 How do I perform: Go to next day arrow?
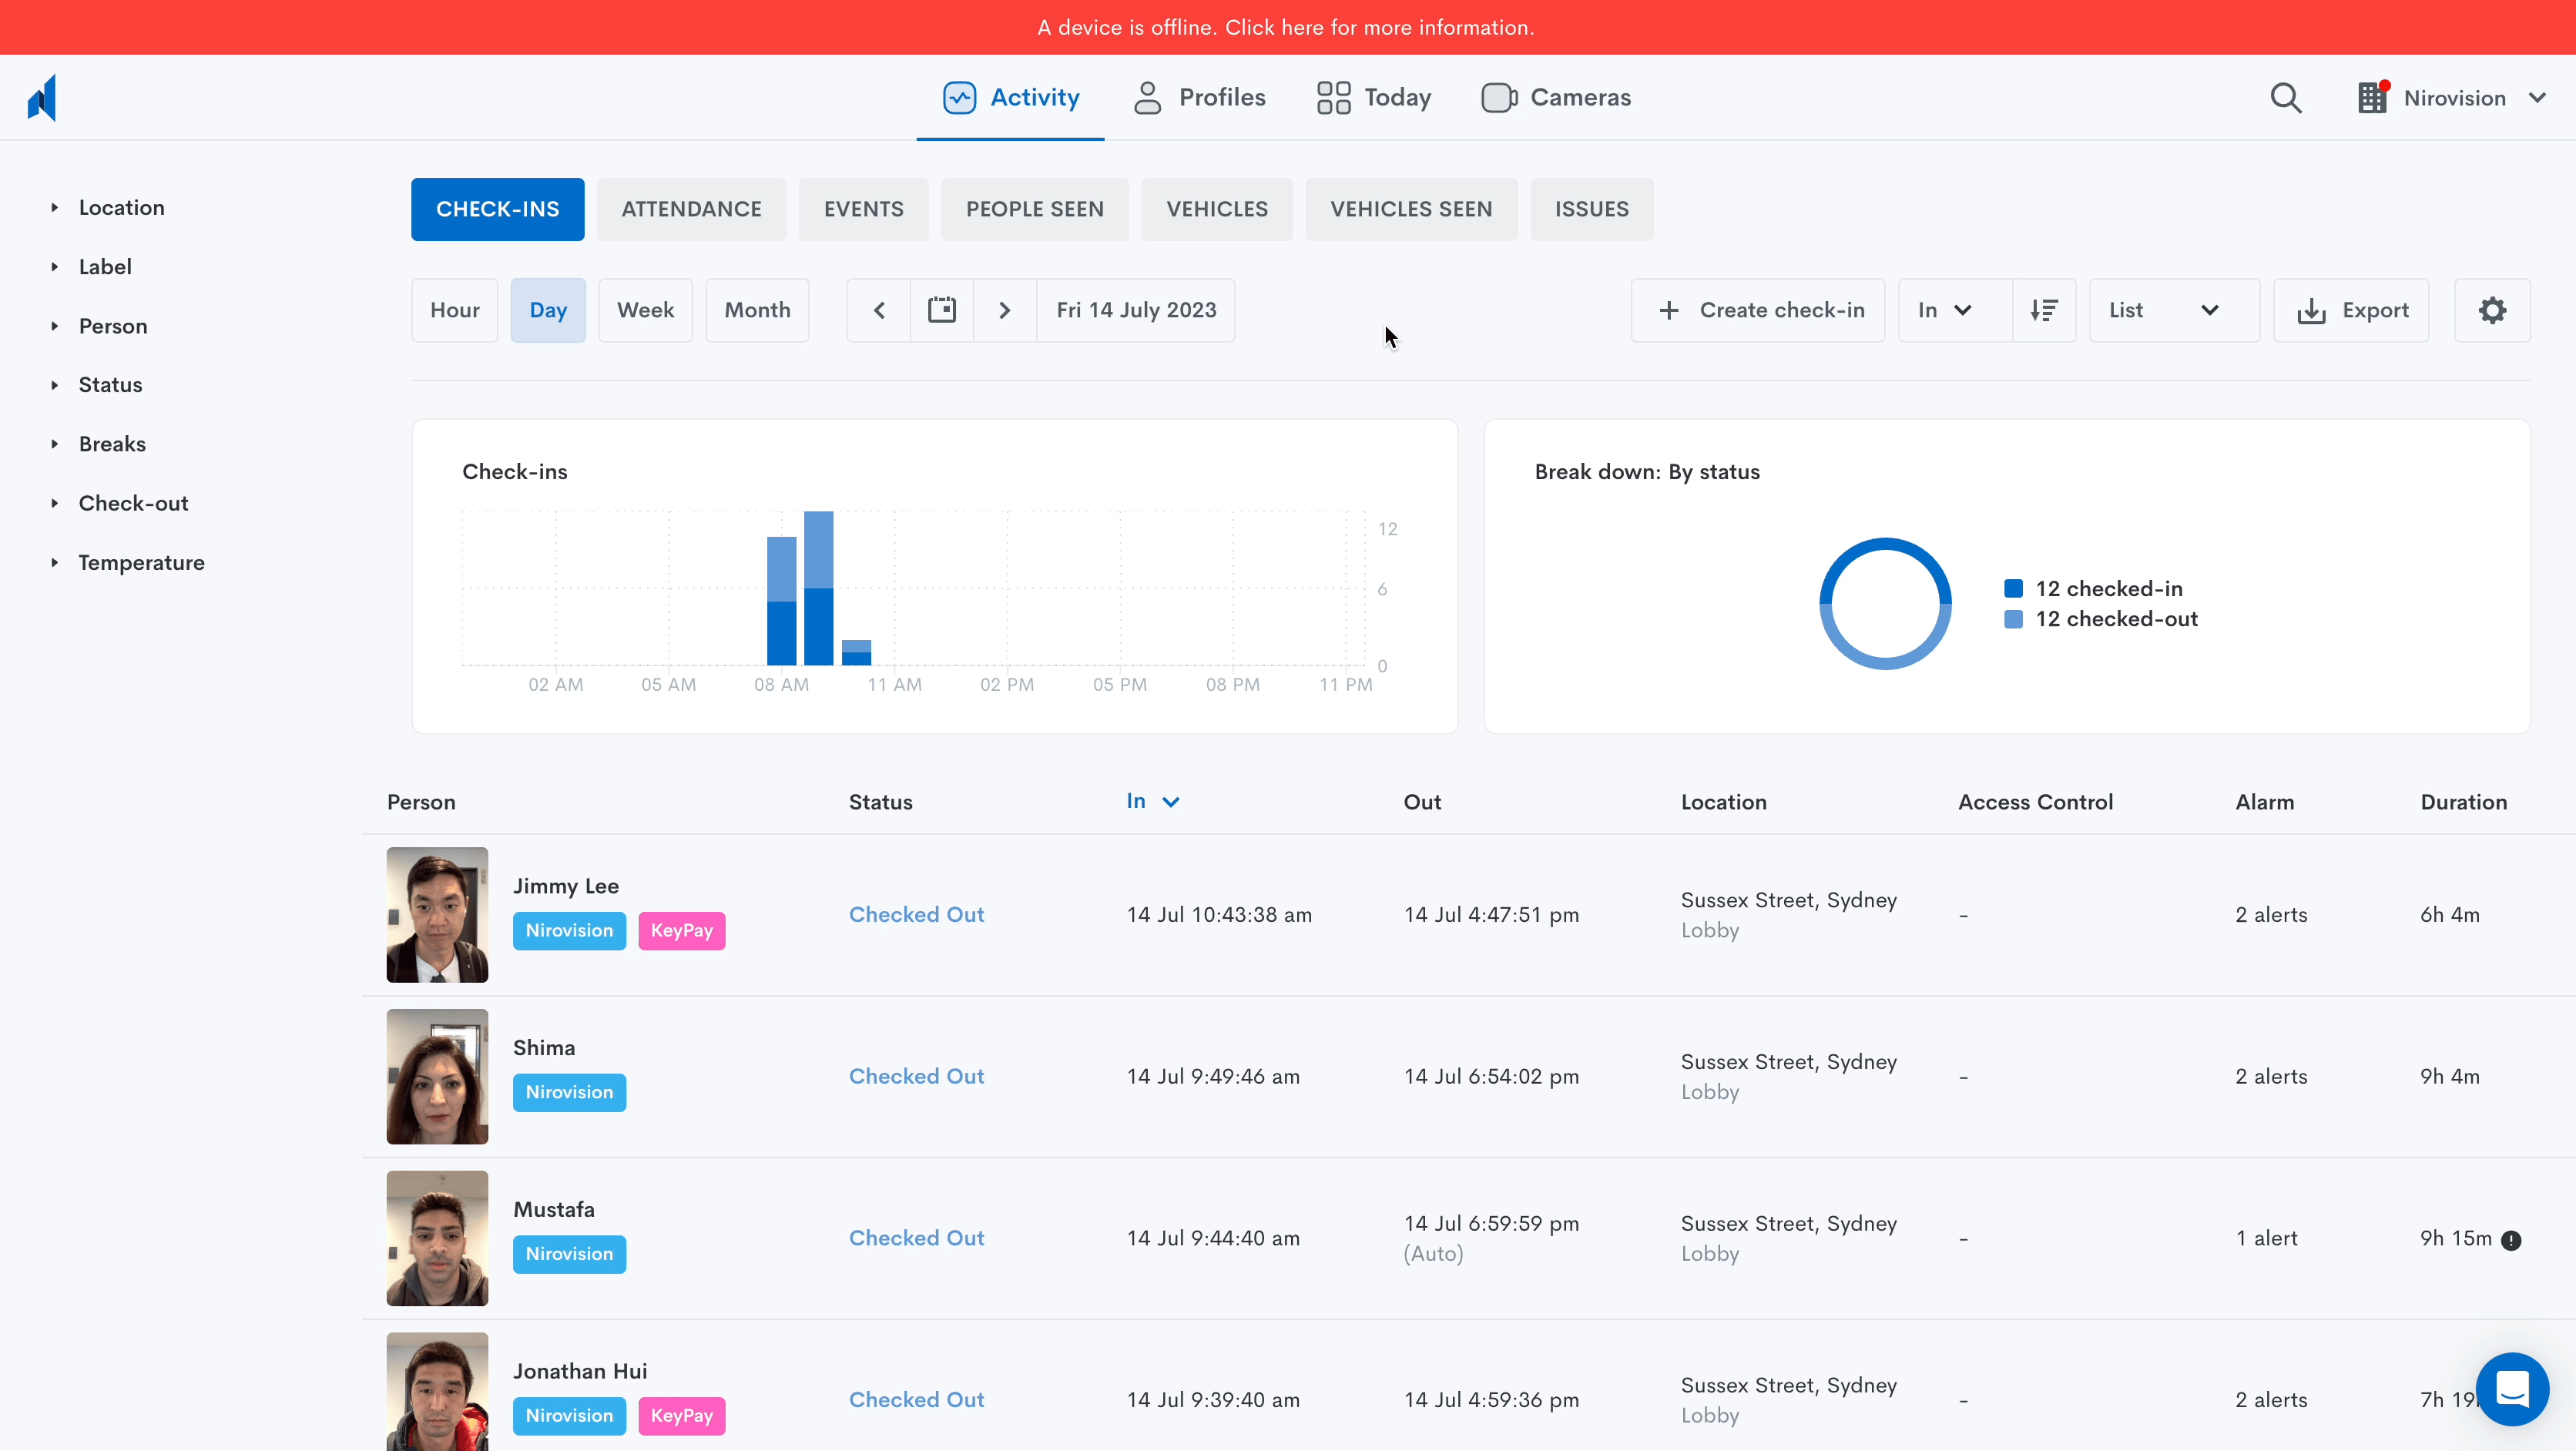click(x=1005, y=310)
